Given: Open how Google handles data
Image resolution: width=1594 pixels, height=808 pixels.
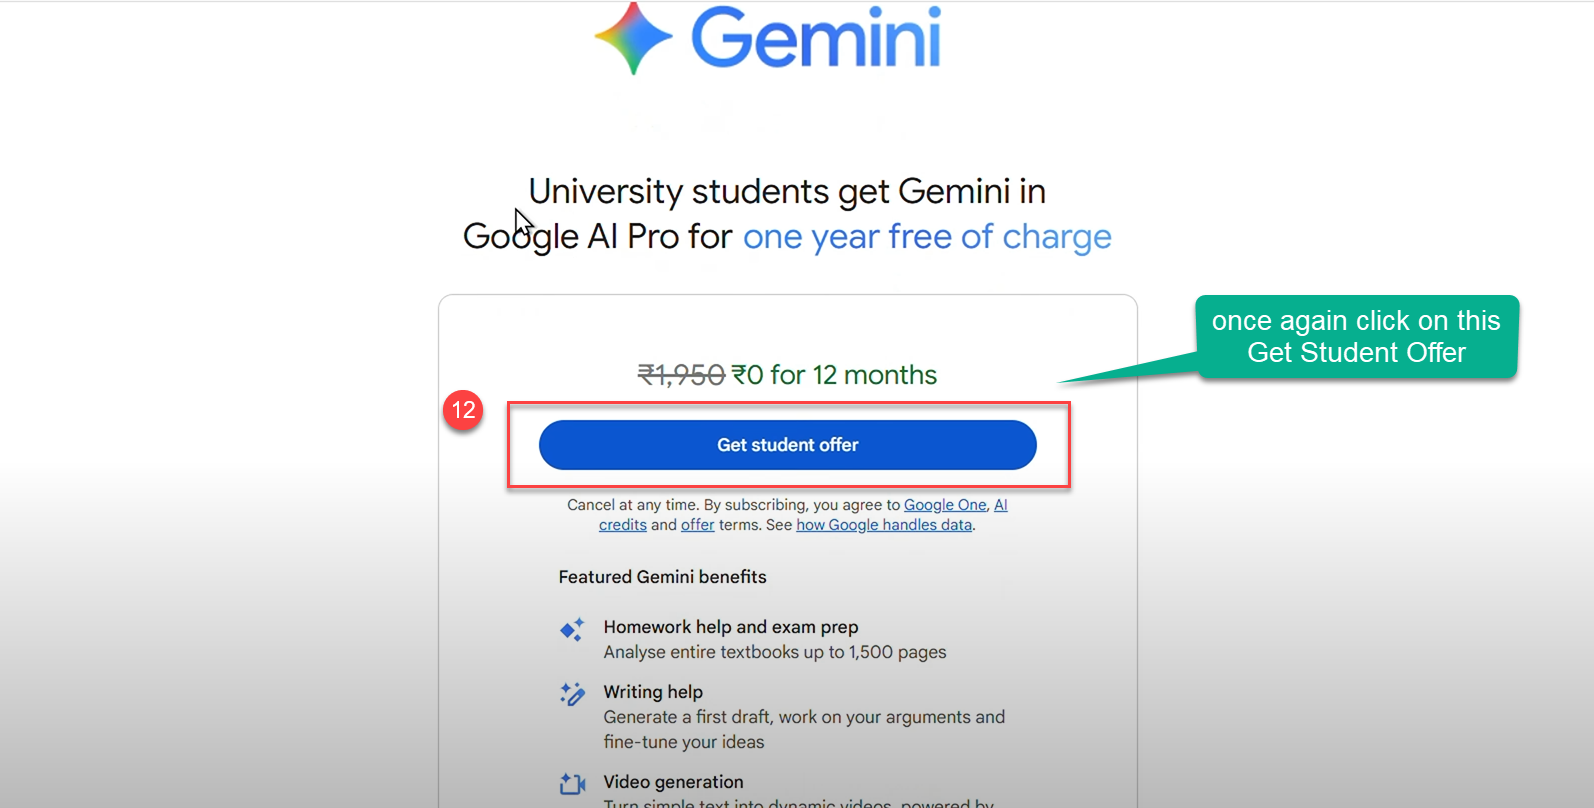Looking at the screenshot, I should 884,524.
